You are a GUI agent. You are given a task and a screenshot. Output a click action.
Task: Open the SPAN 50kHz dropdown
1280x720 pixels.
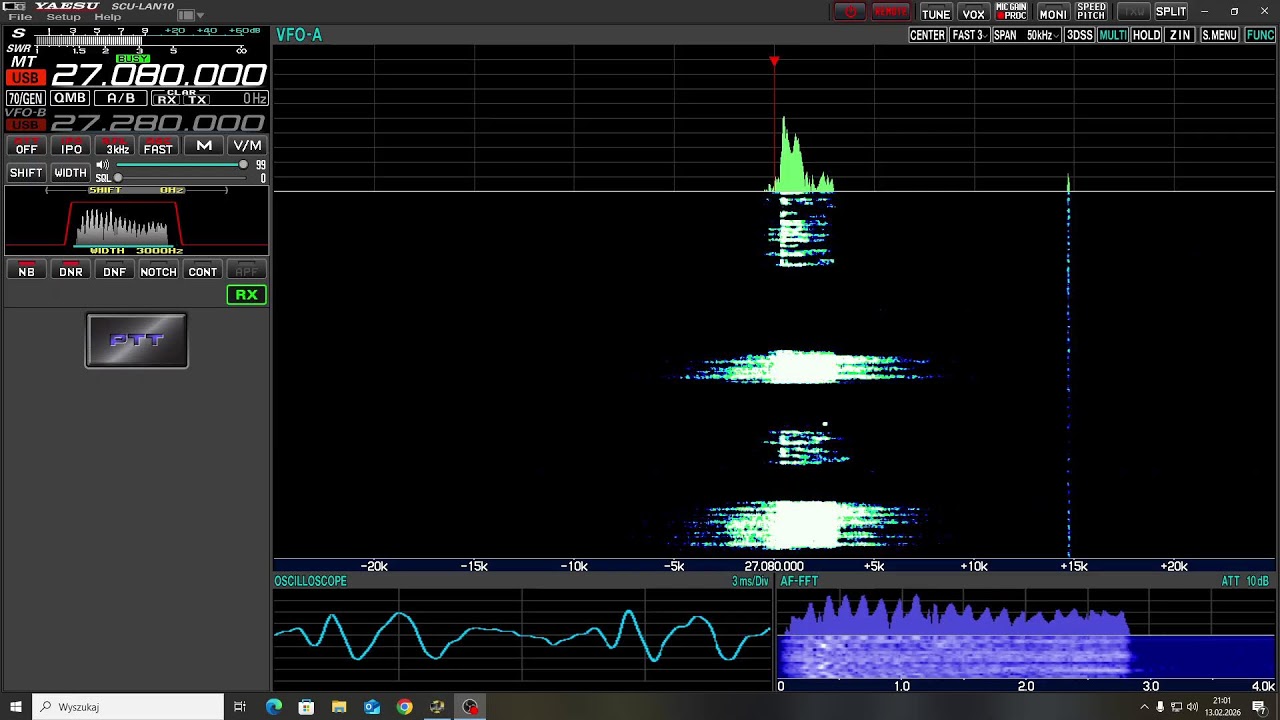(1026, 35)
